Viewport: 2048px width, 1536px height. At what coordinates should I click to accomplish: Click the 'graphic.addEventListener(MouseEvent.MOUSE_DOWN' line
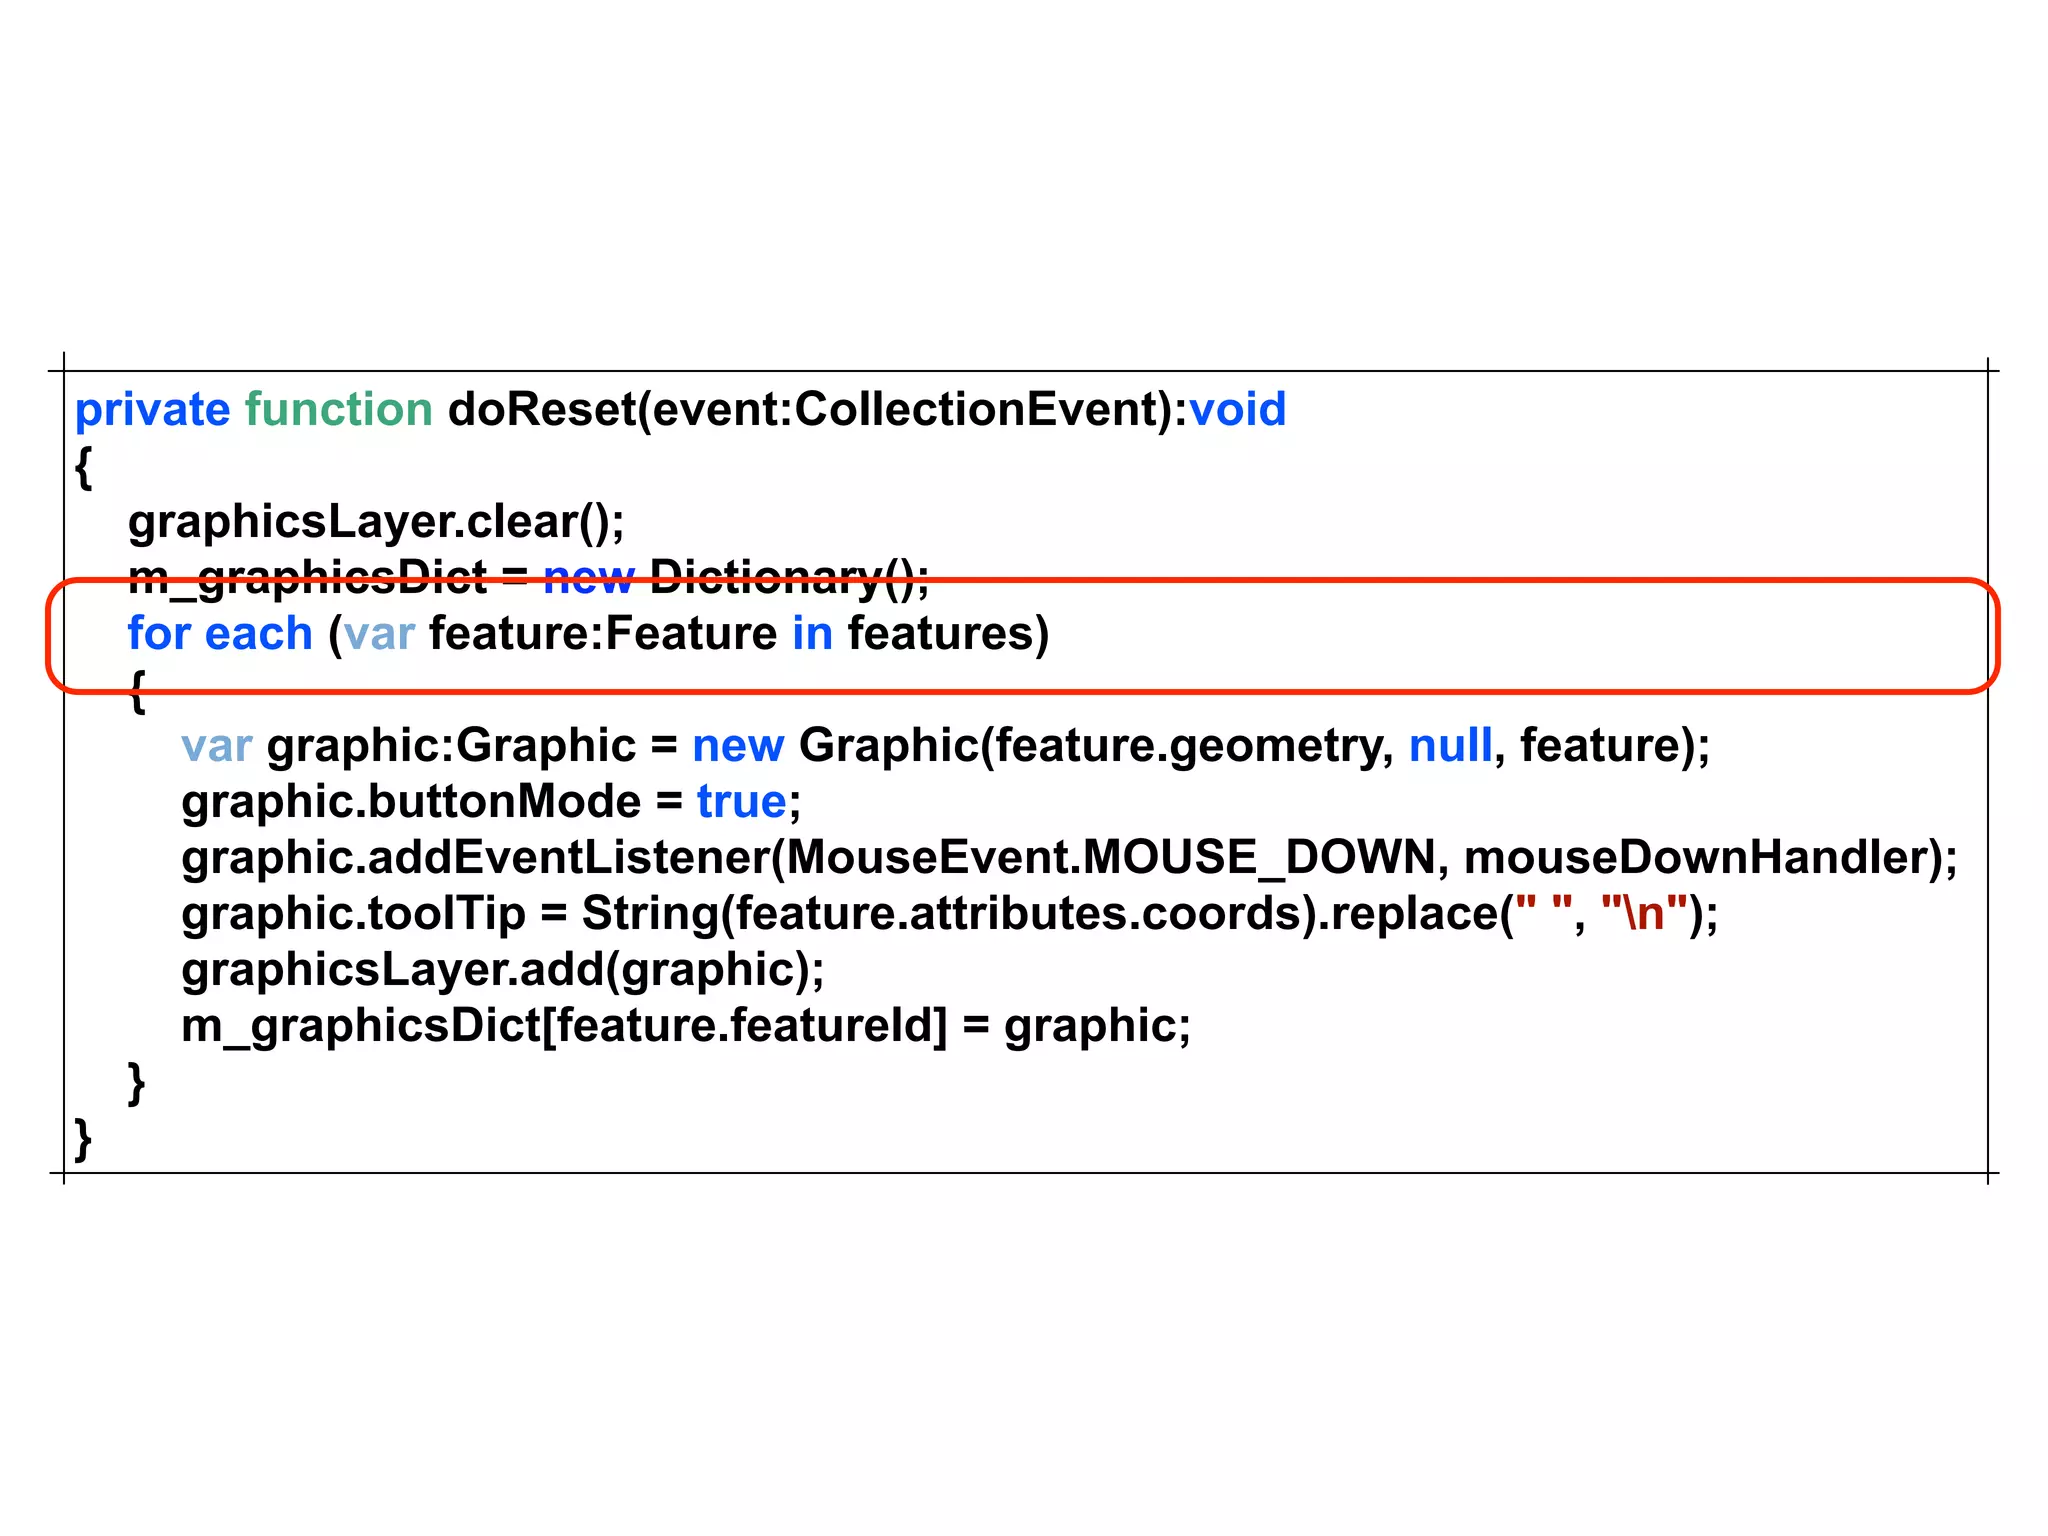tap(1070, 858)
